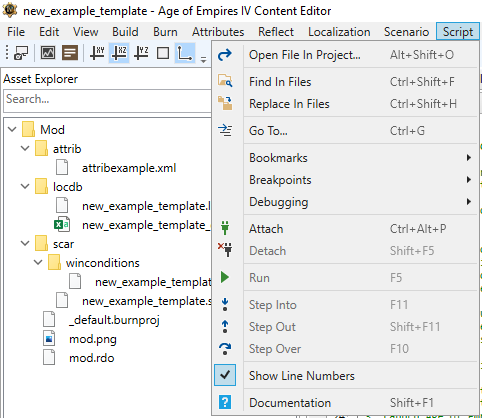482x418 pixels.
Task: Collapse the scar folder chevron
Action: (25, 243)
